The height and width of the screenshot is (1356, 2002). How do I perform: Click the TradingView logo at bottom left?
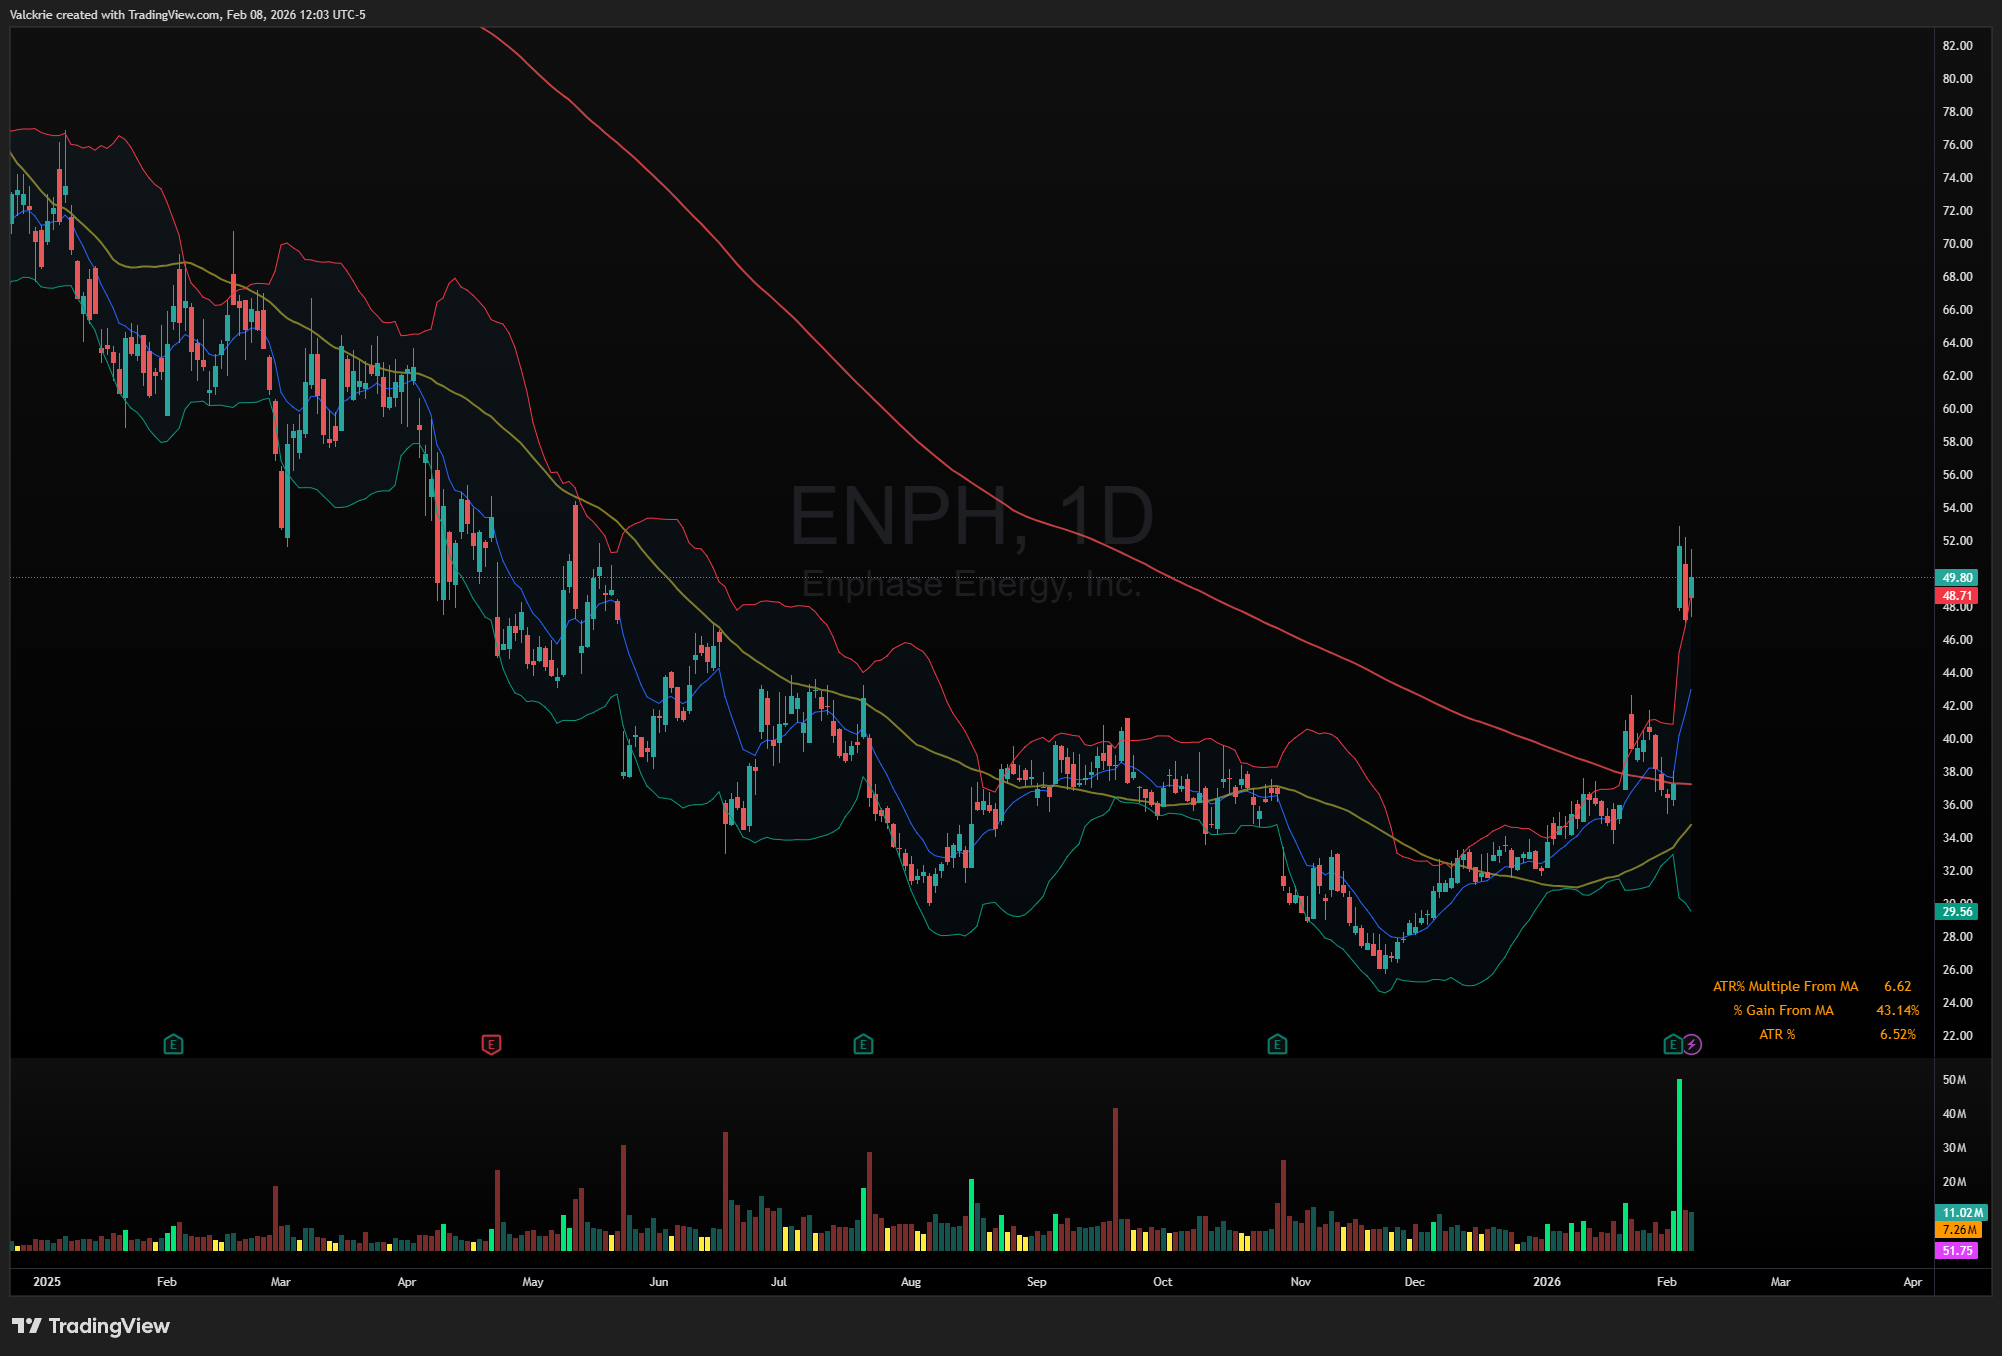click(x=91, y=1326)
